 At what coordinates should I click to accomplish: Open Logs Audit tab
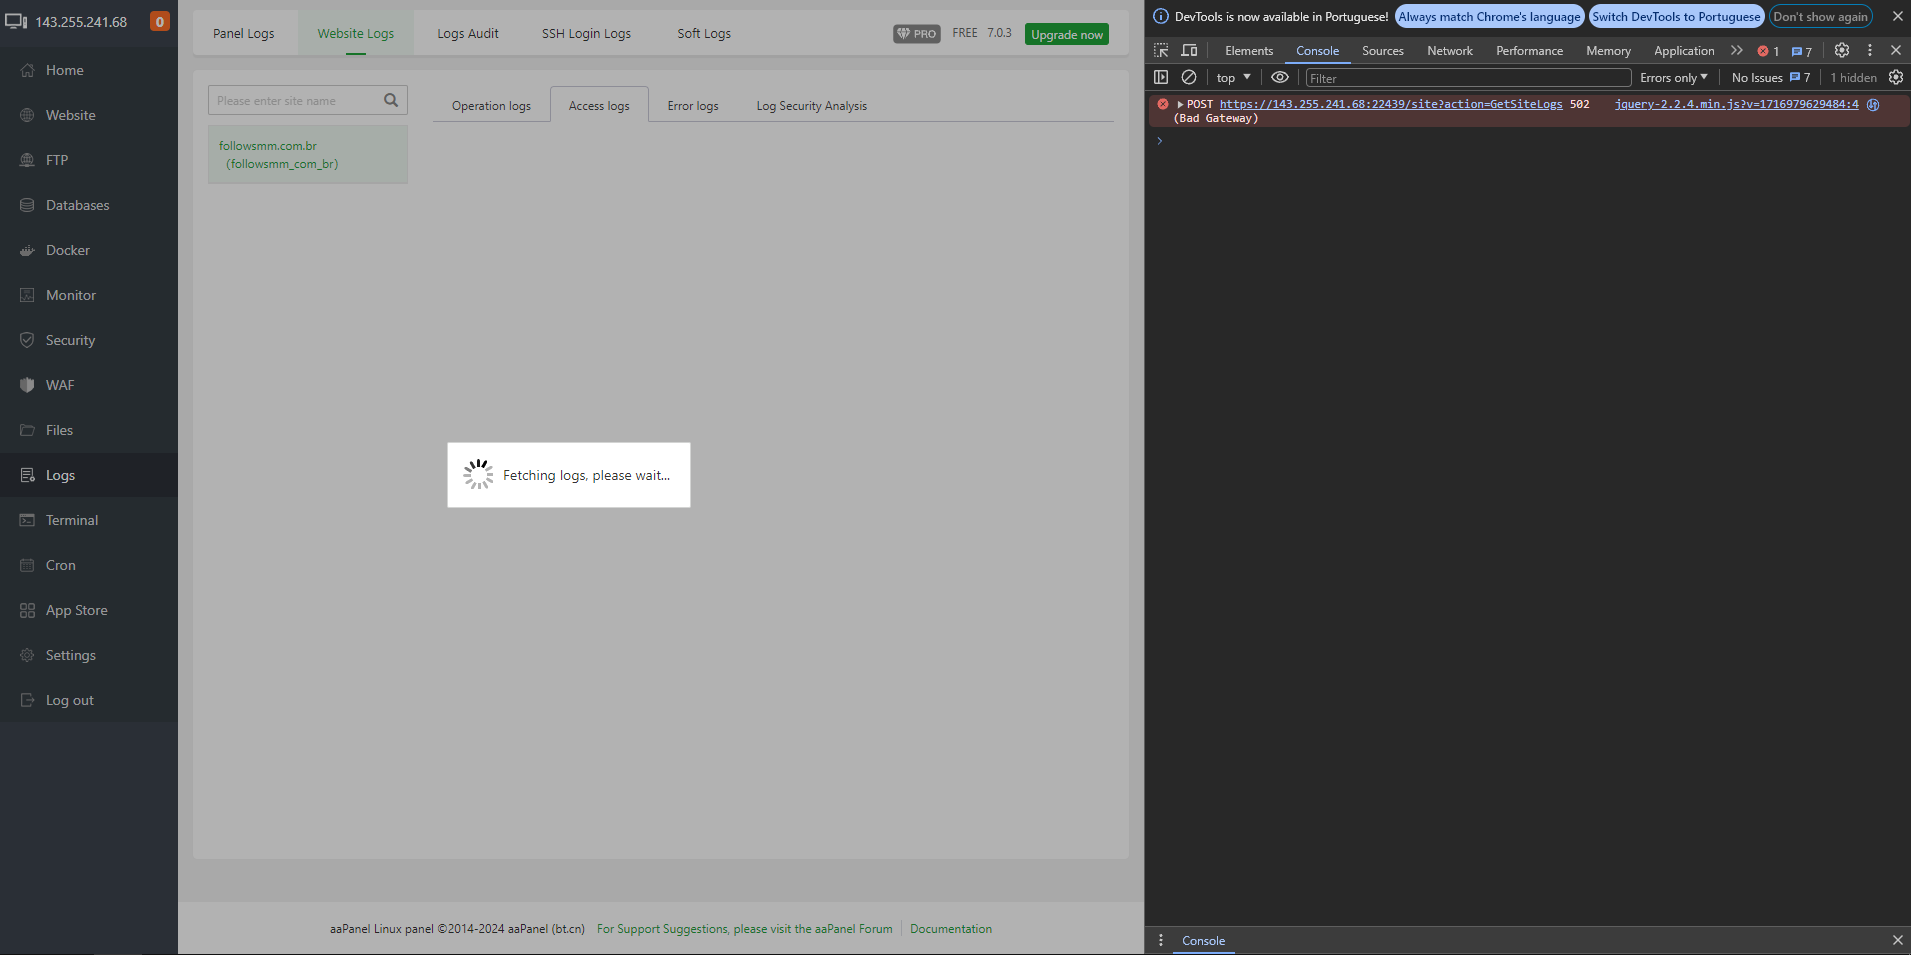468,33
